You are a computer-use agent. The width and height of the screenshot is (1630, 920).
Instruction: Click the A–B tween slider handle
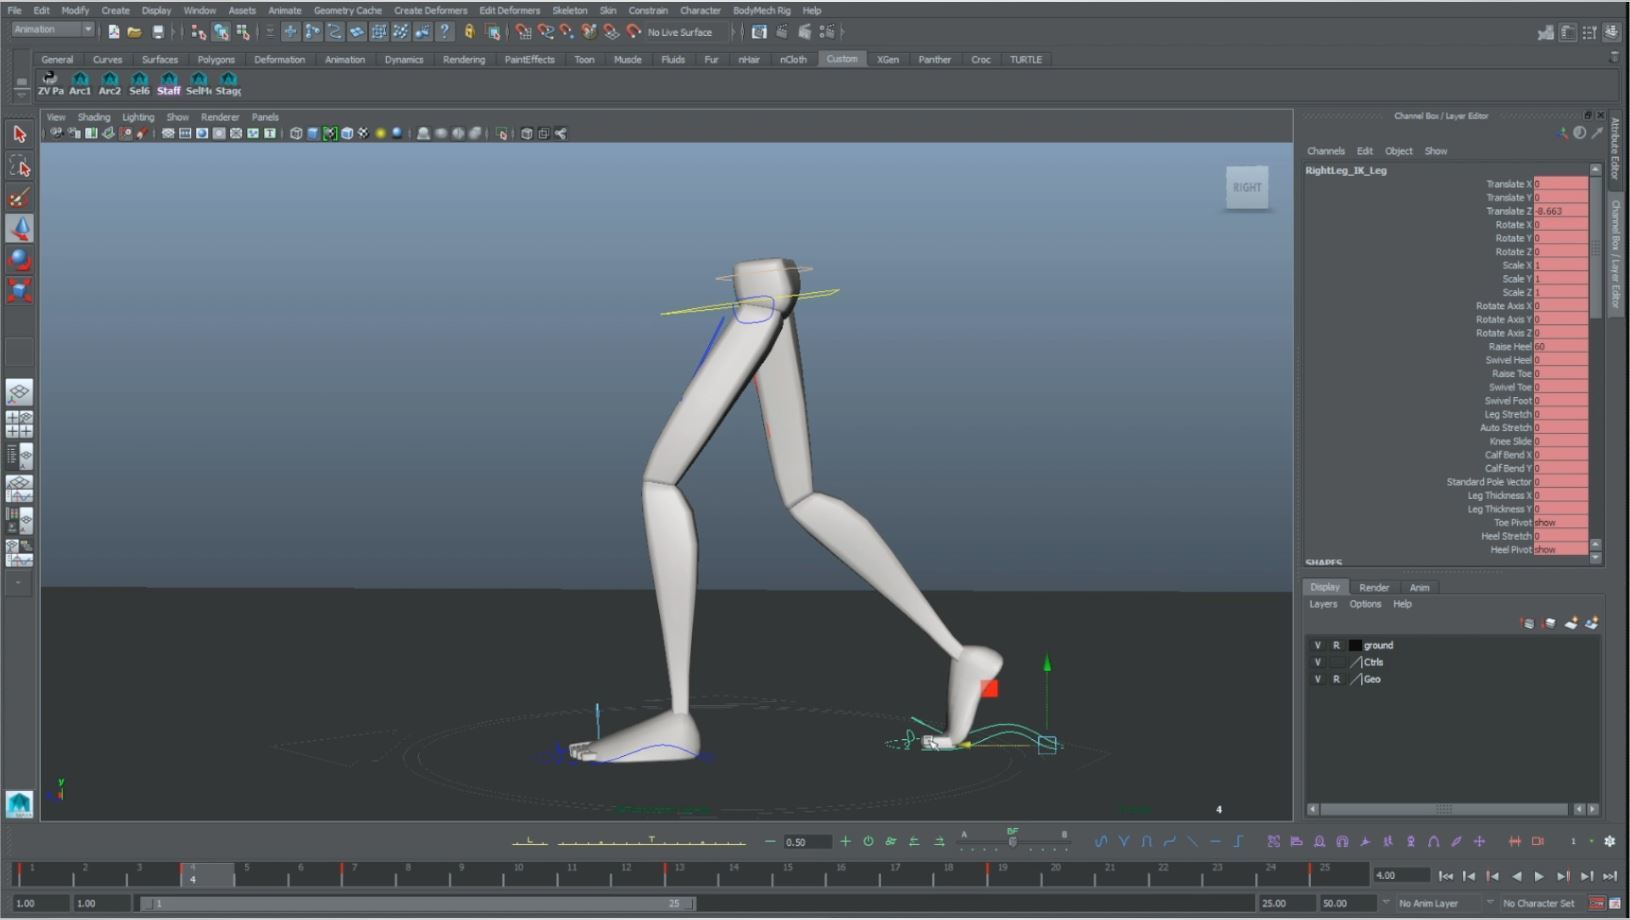tap(1013, 842)
